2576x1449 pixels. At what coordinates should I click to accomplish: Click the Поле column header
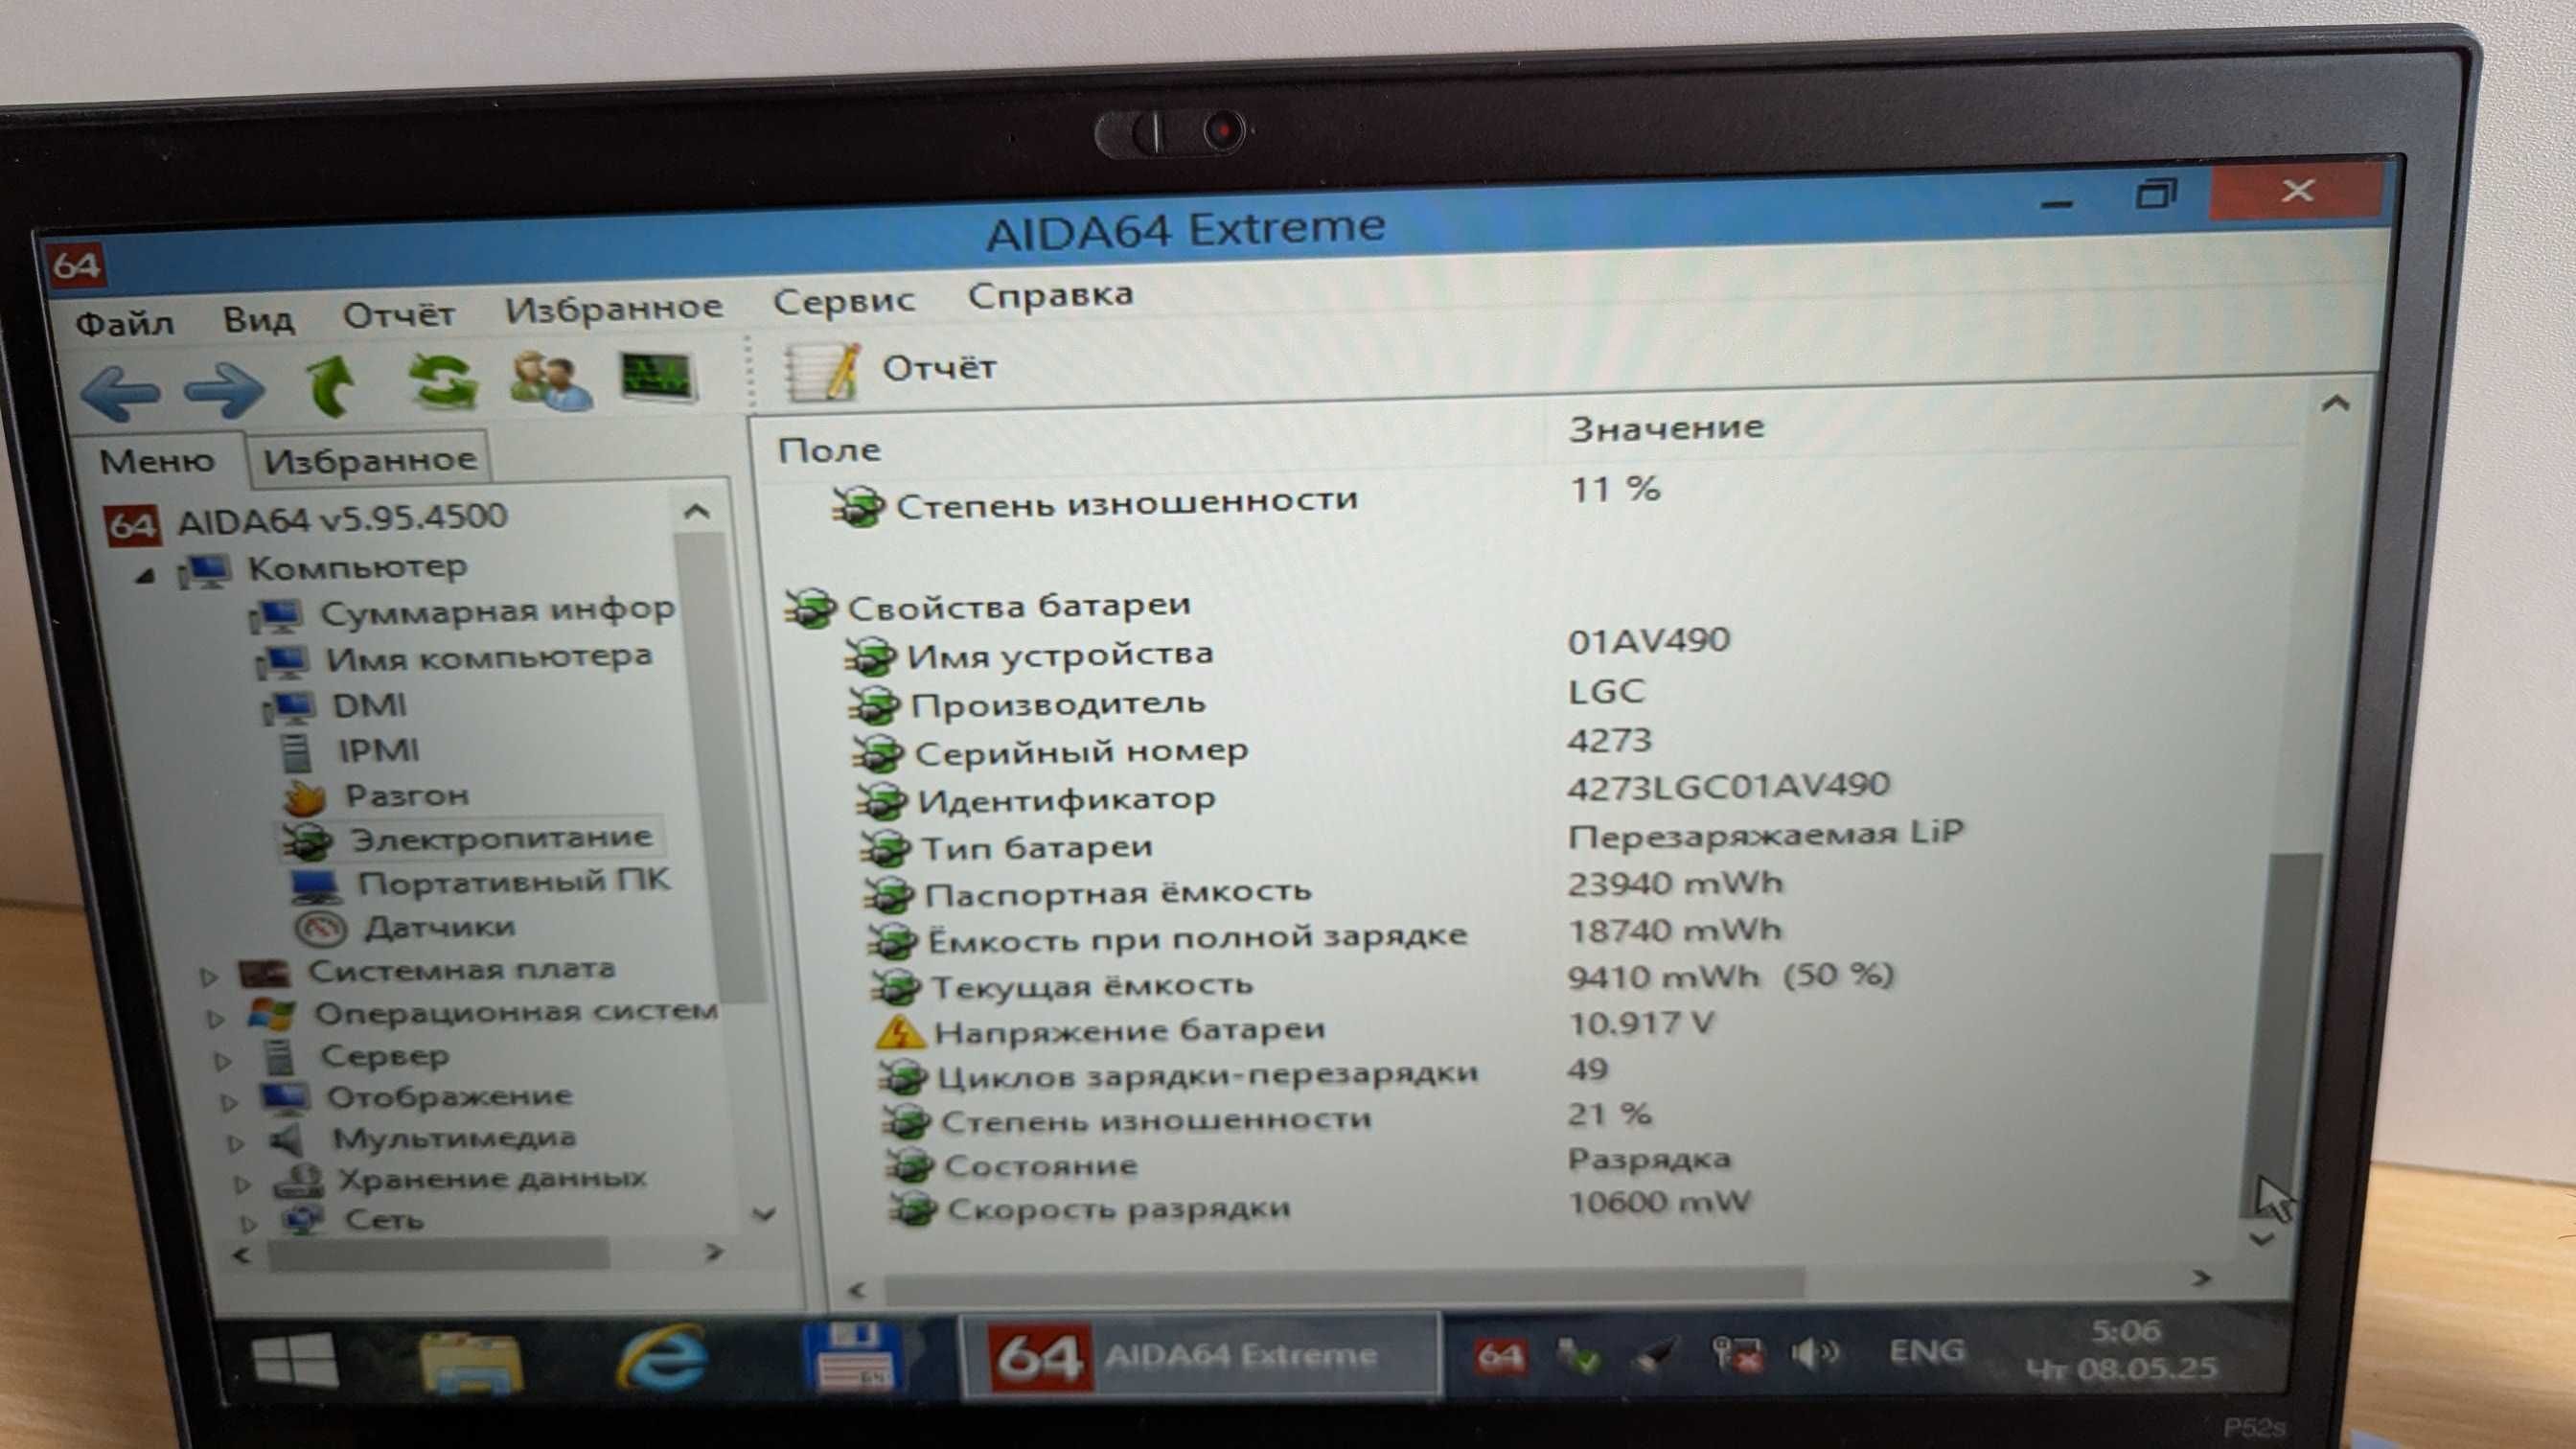[x=829, y=450]
